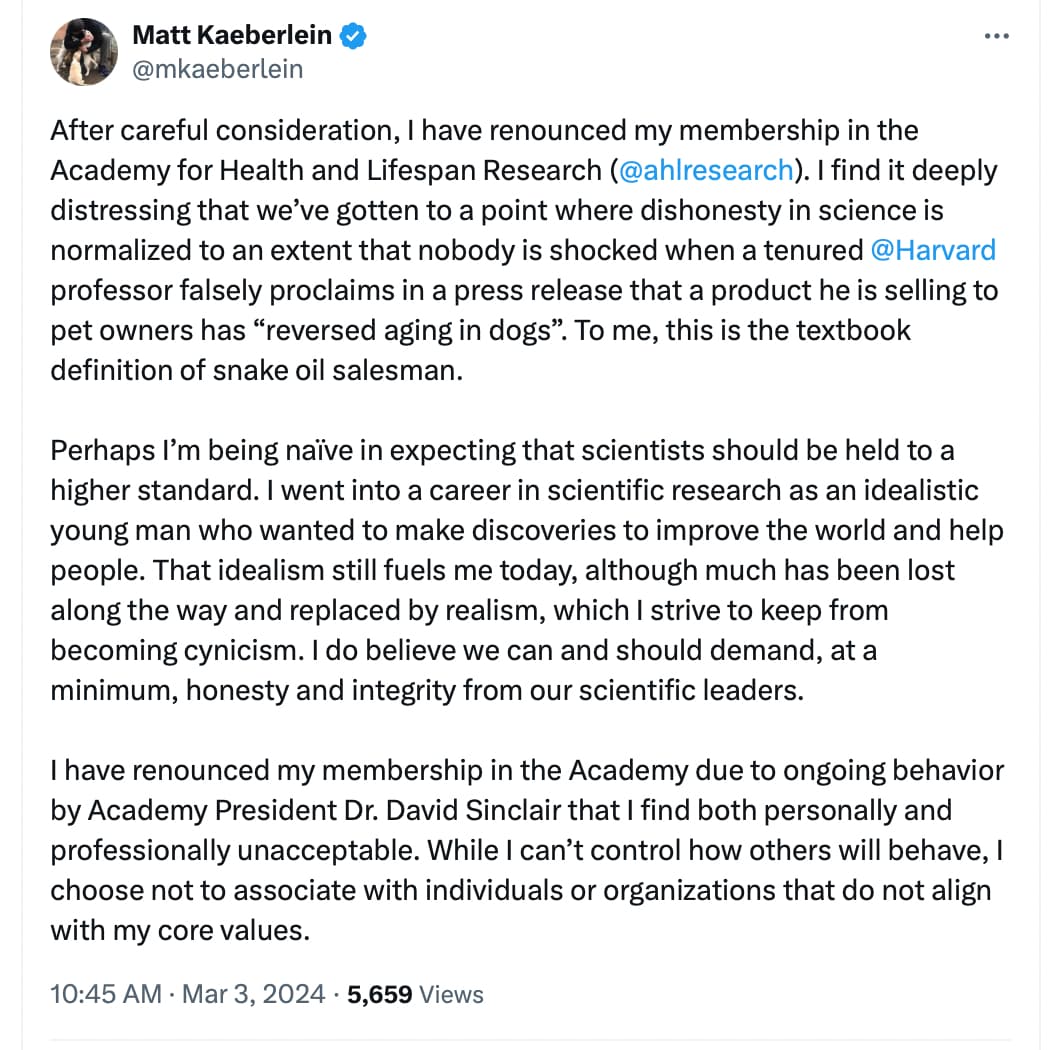Follow the @ahlresearch mention link
1050x1050 pixels.
click(706, 171)
